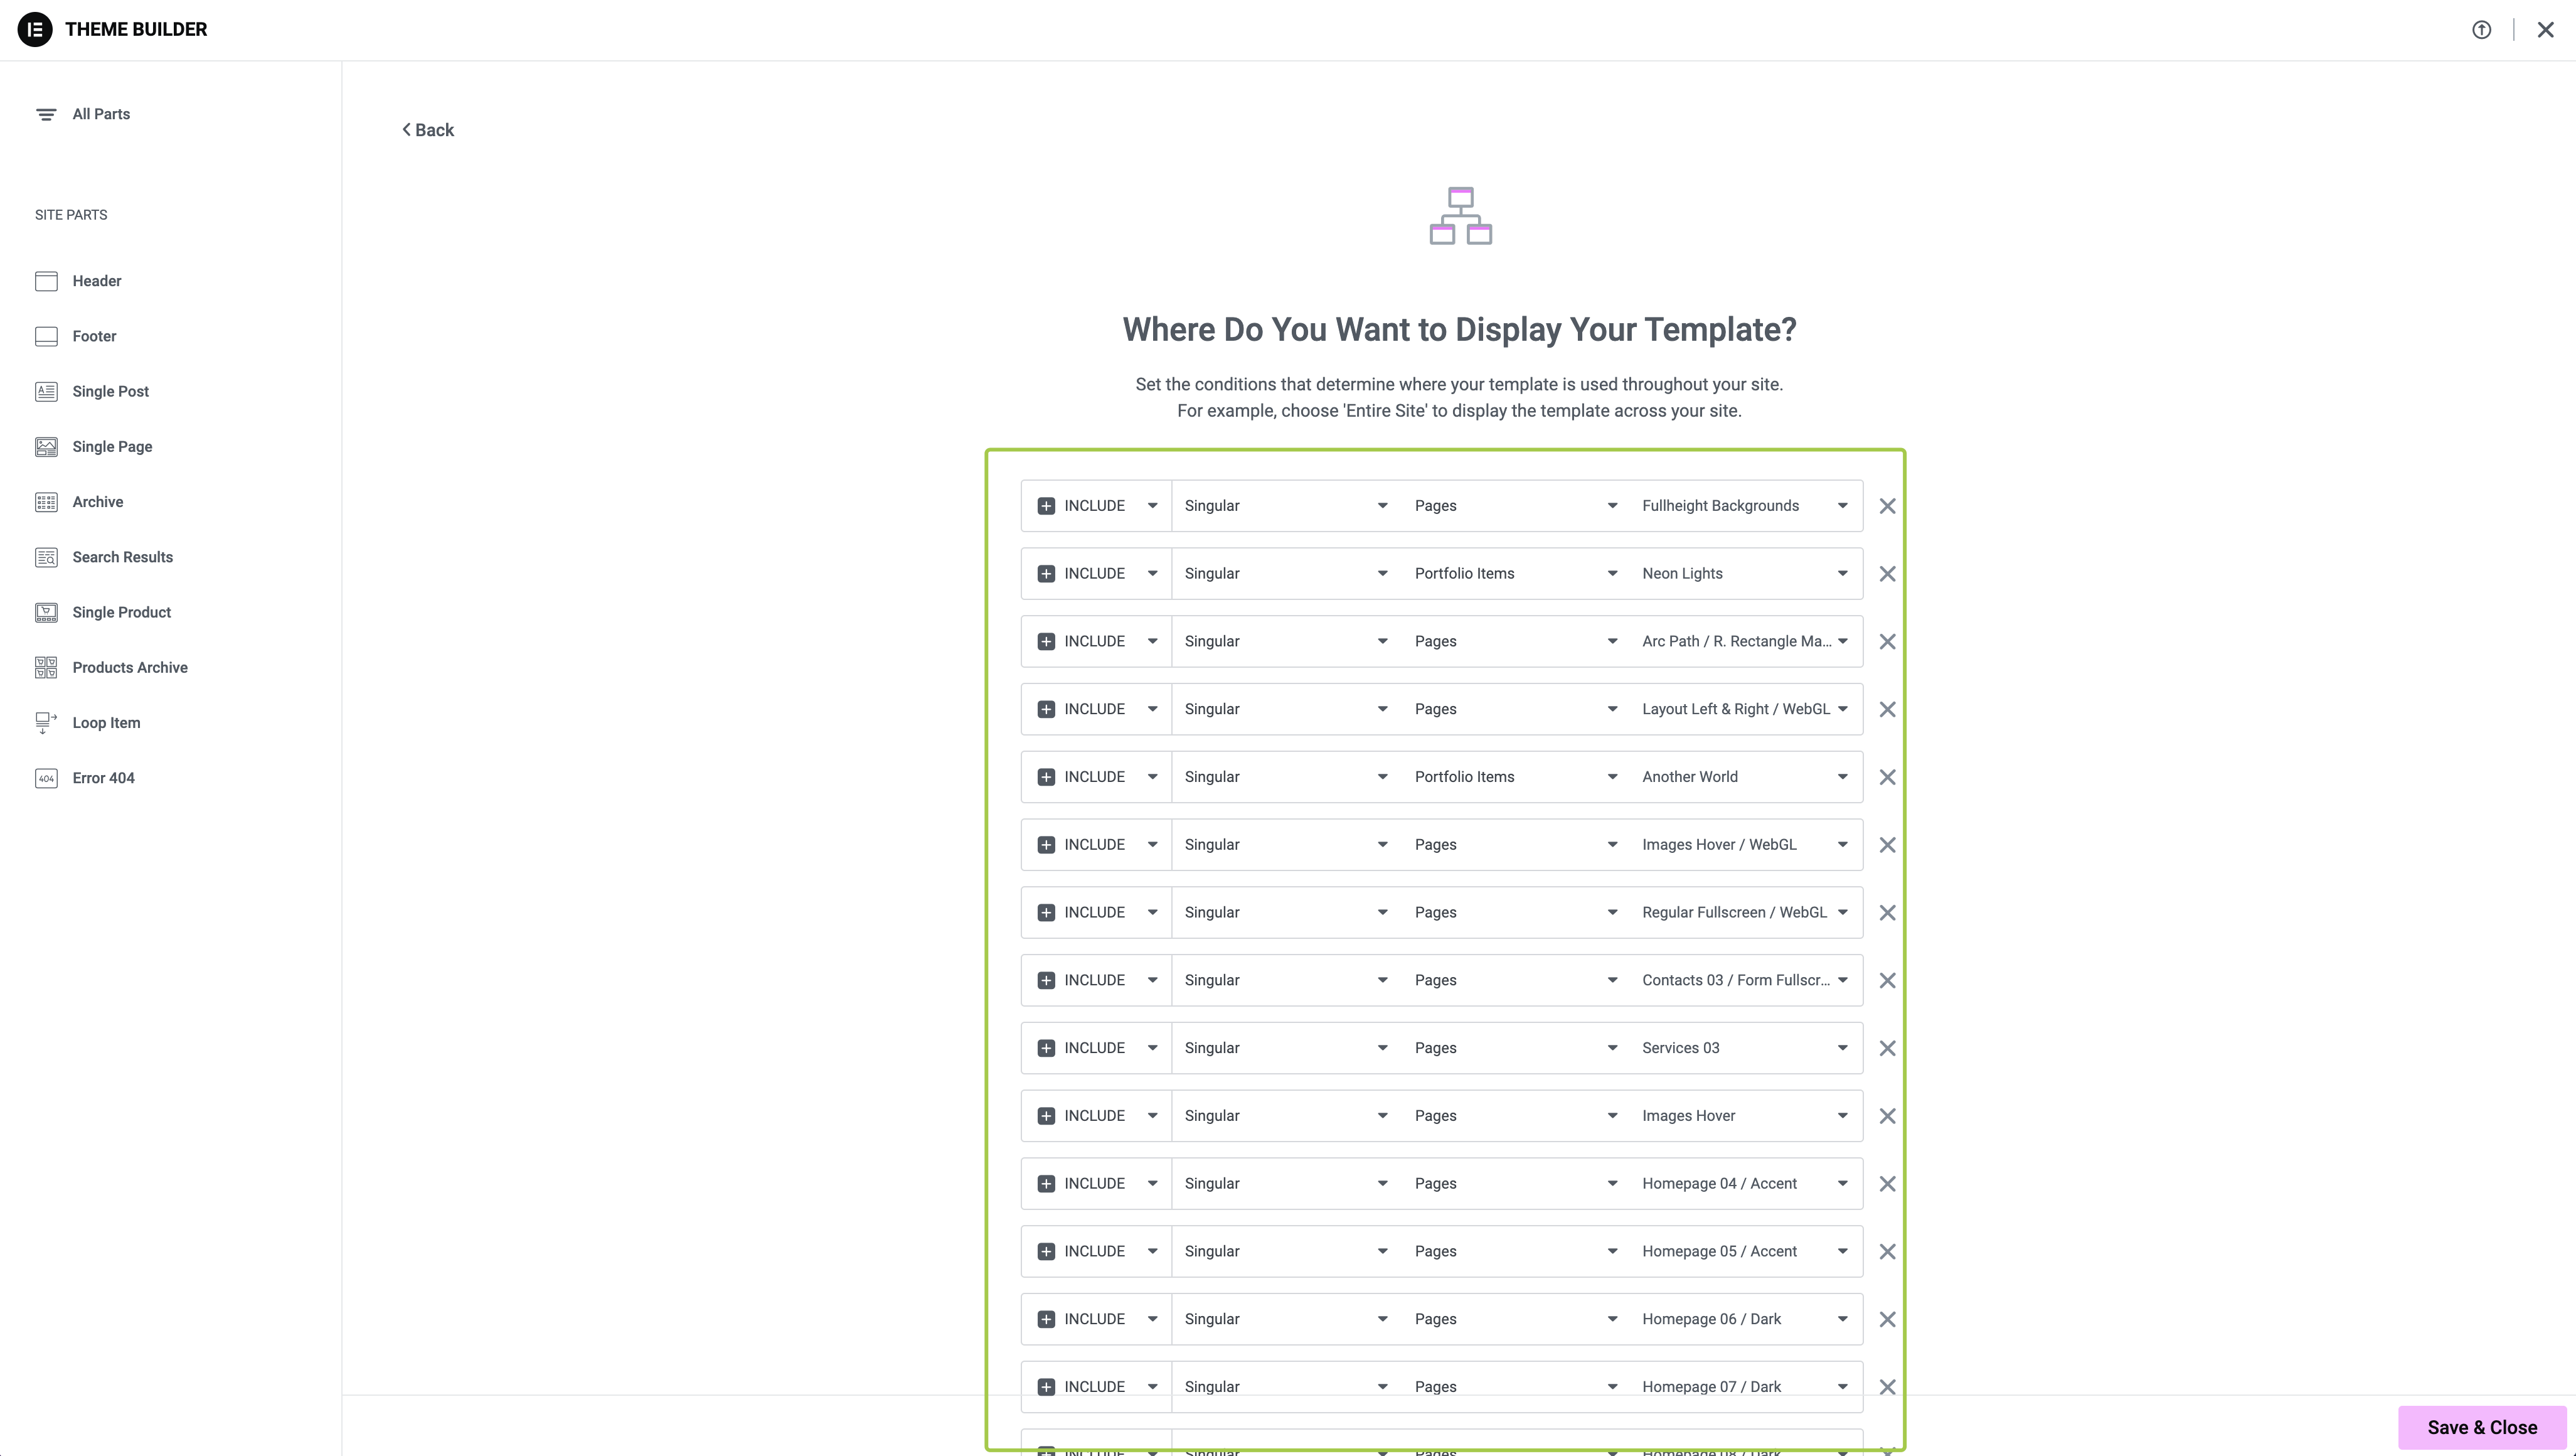Viewport: 2576px width, 1456px height.
Task: Click the Elementor logo icon
Action: pos(35,29)
